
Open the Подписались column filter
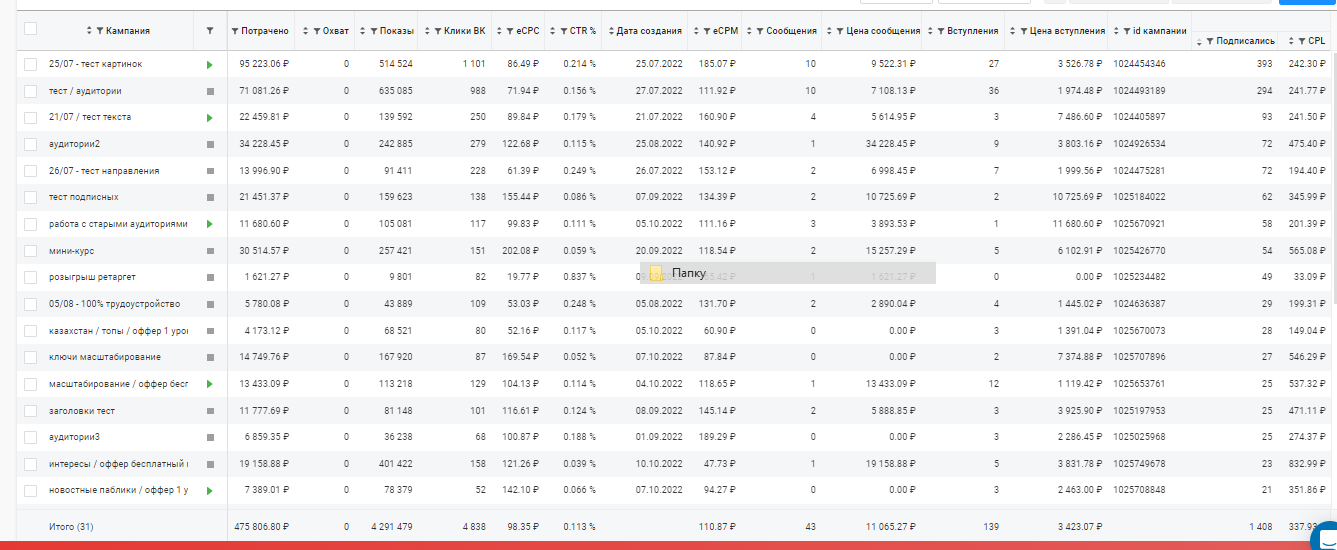tap(1210, 41)
